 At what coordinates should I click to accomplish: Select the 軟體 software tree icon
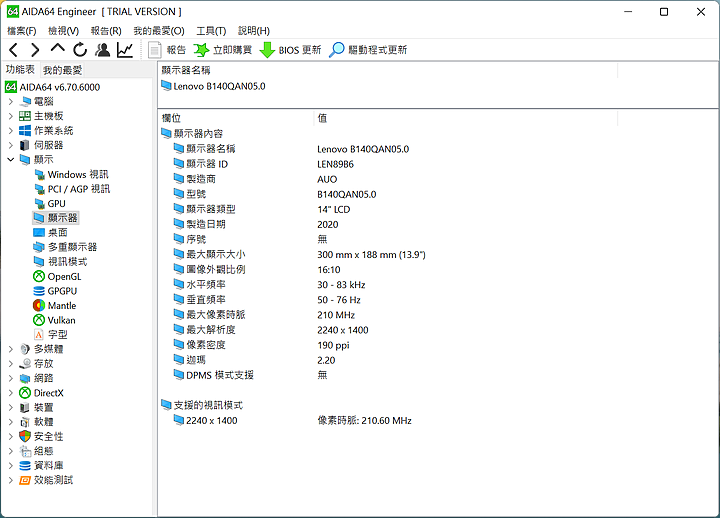point(25,422)
